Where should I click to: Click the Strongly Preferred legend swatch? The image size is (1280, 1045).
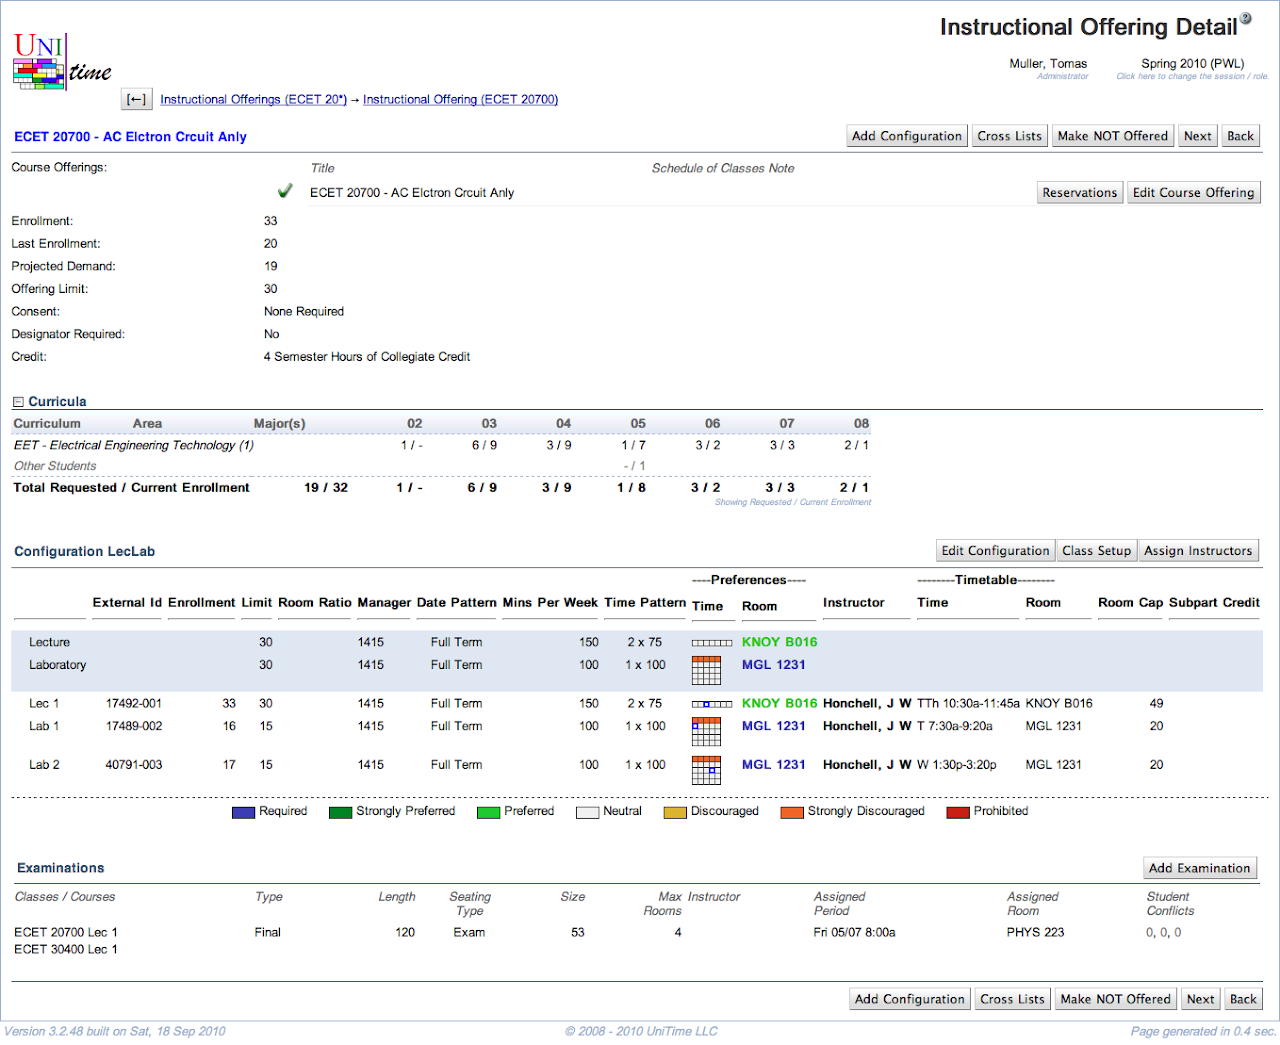340,812
